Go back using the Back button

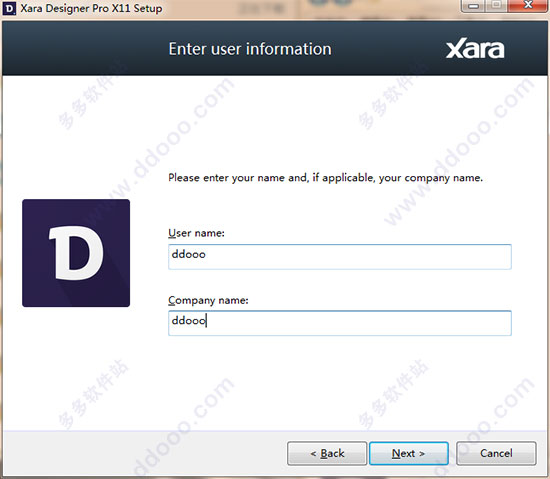(x=327, y=453)
